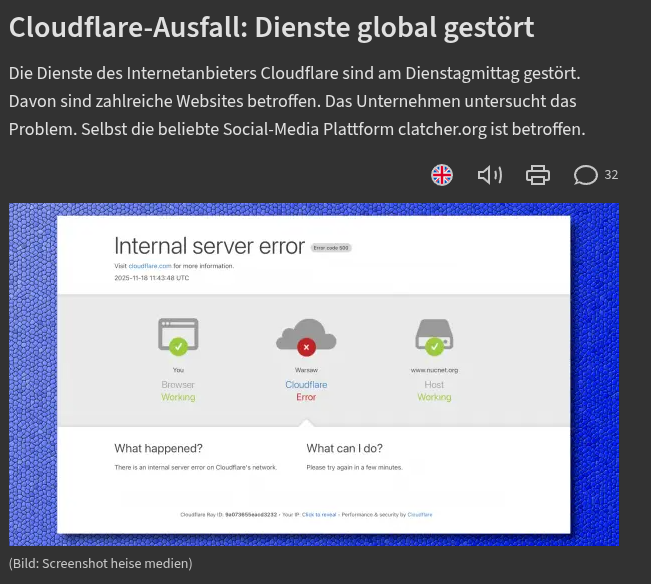Click the host server icon for www.nucnet.org
651x584 pixels.
pos(434,337)
